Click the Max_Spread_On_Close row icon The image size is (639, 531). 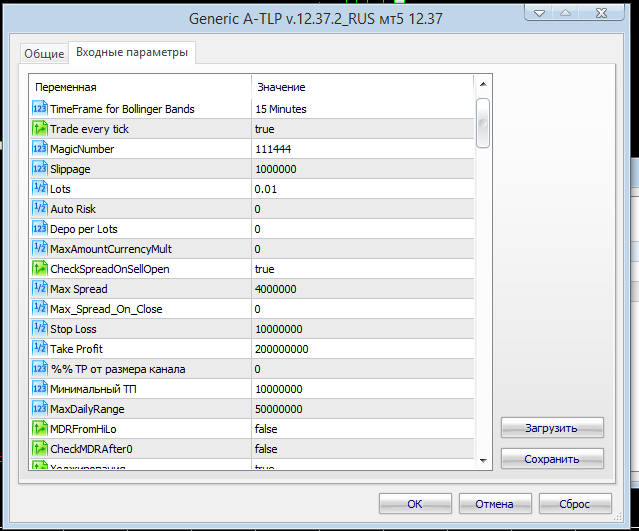(40, 308)
